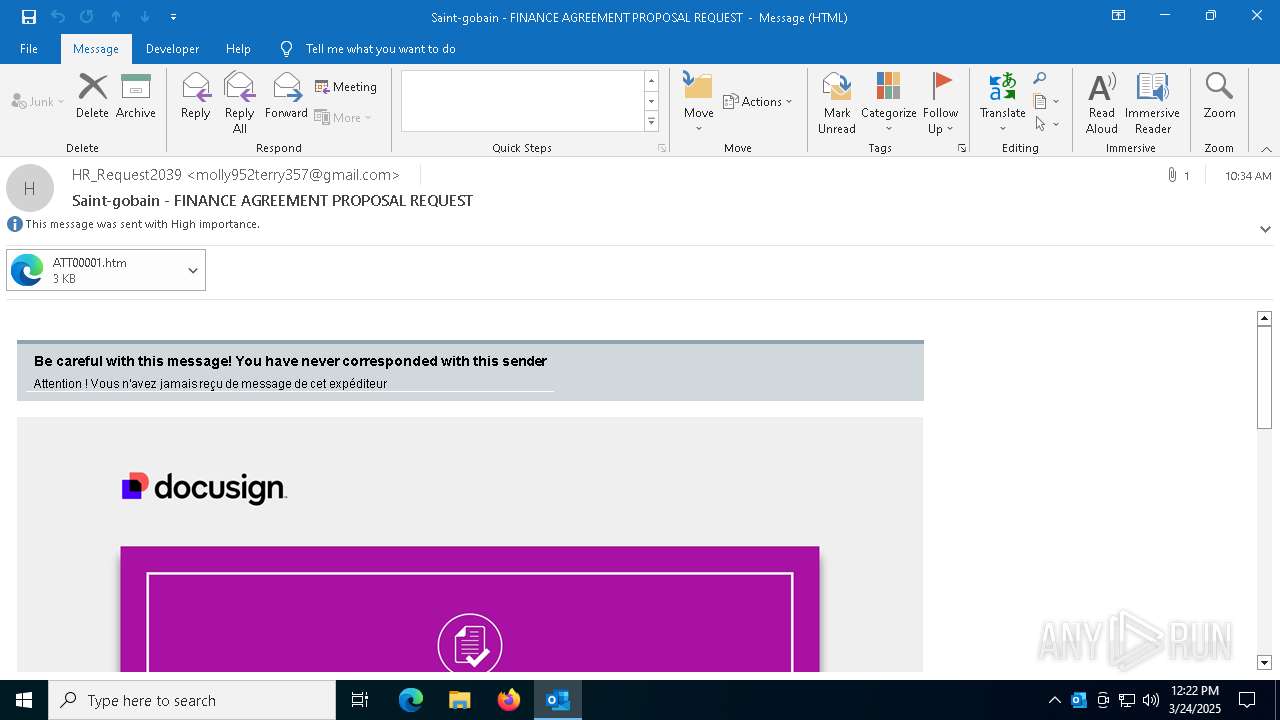Click the docusign logo
This screenshot has height=720, width=1280.
pyautogui.click(x=204, y=488)
